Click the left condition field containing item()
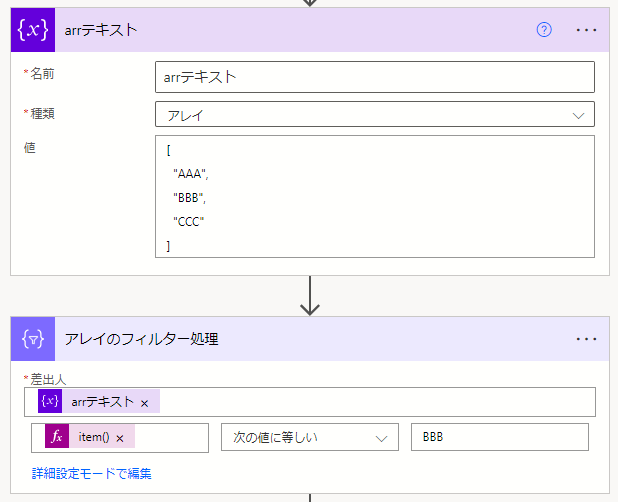Viewport: 618px width, 502px height. point(120,438)
